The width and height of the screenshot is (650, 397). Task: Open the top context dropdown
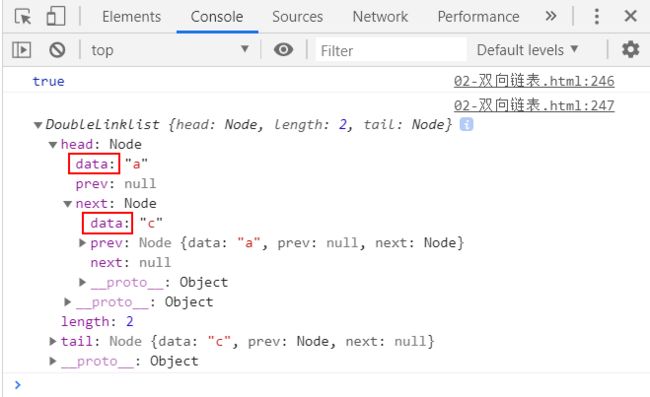point(170,50)
